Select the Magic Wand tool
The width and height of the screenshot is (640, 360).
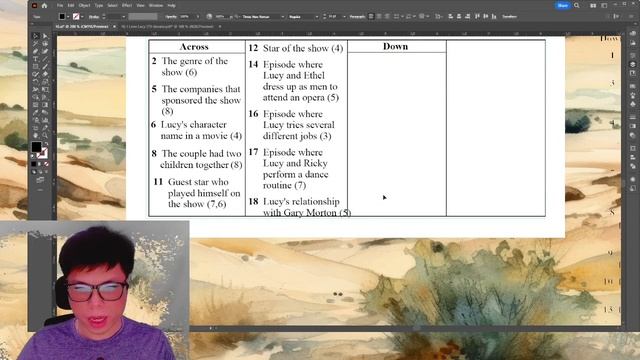36,43
